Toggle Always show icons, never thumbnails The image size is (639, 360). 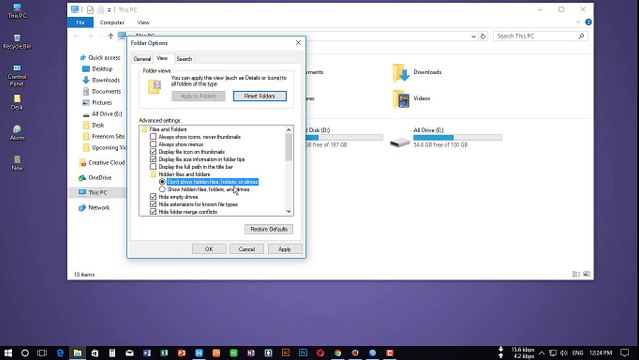[153, 137]
